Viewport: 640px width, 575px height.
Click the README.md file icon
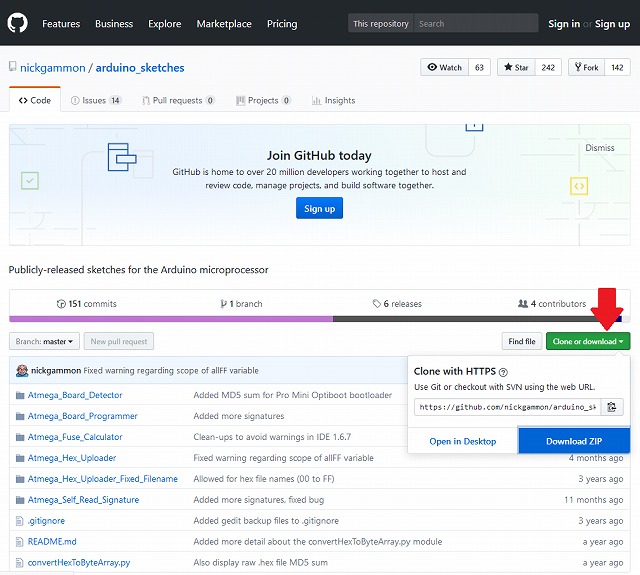(x=19, y=542)
